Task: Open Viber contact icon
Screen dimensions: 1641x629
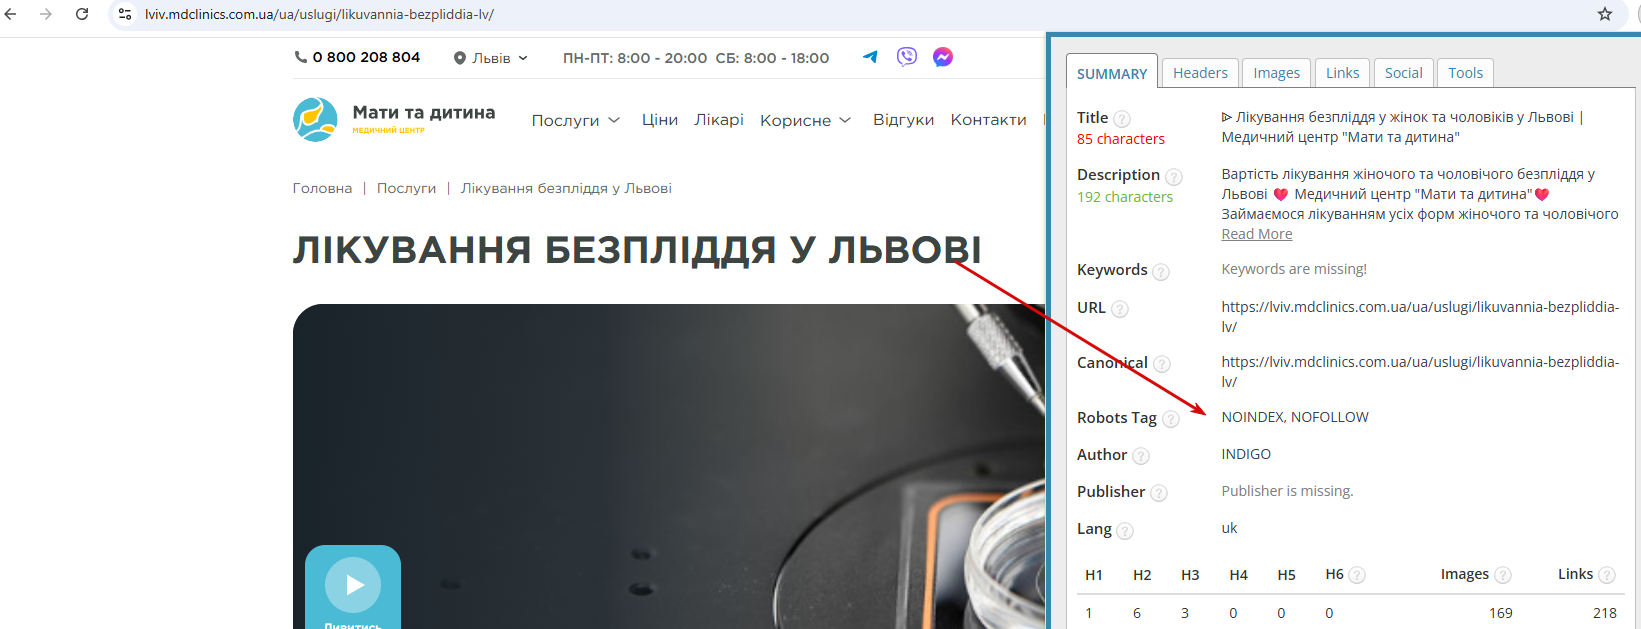Action: point(907,57)
